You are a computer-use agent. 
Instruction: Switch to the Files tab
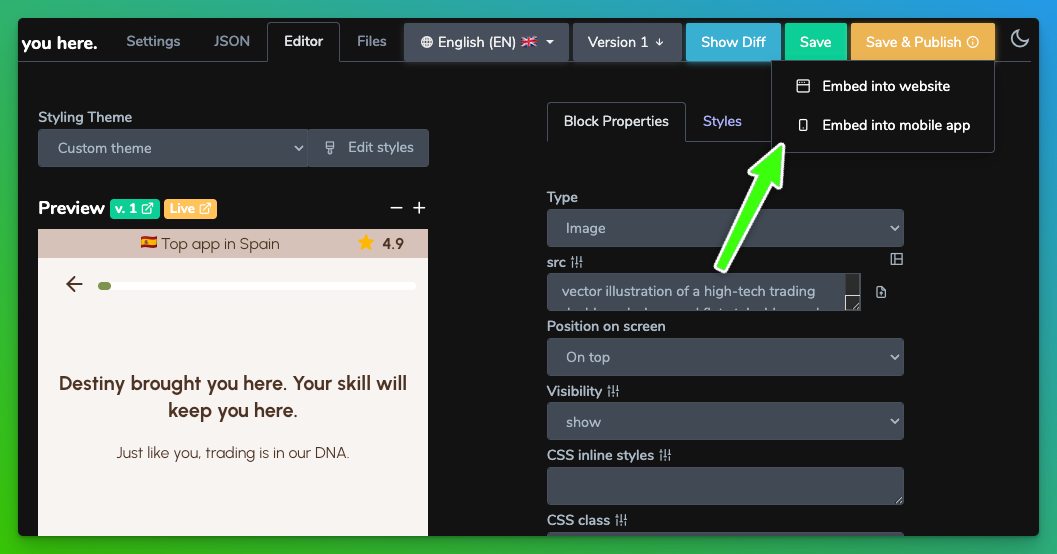[x=371, y=41]
